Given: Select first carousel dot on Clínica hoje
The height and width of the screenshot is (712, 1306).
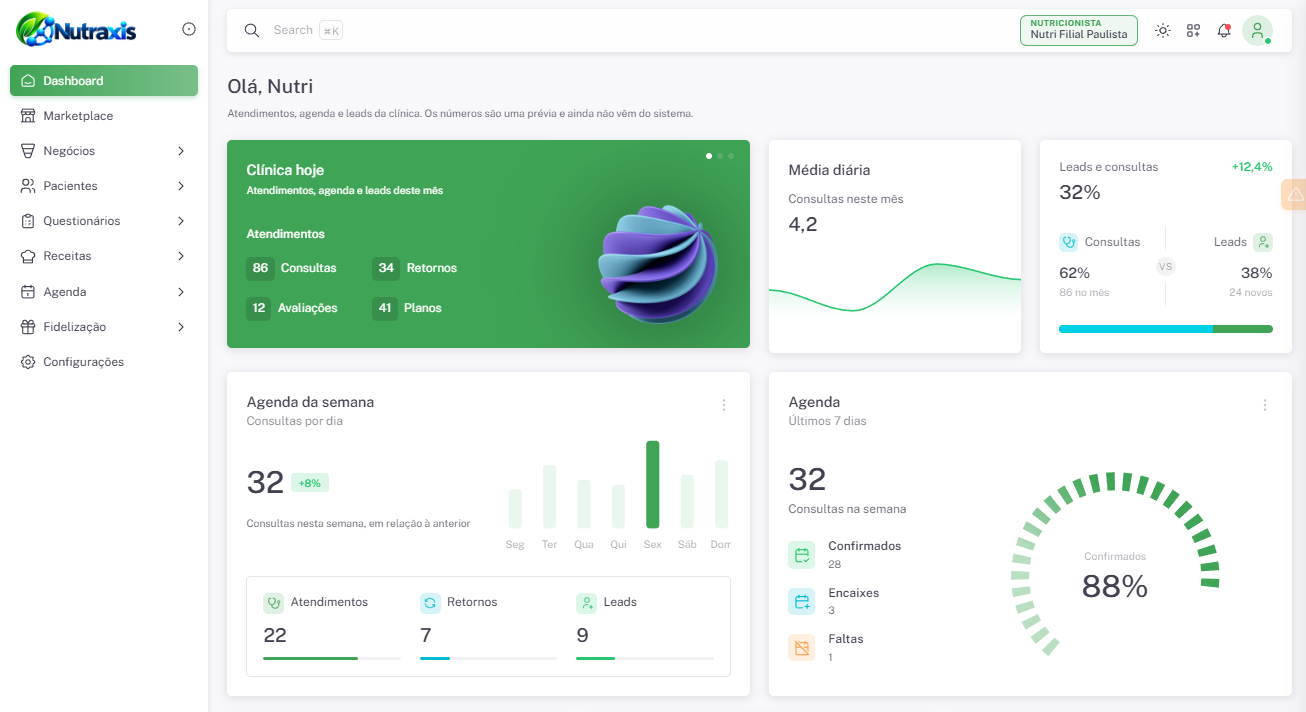Looking at the screenshot, I should point(709,156).
